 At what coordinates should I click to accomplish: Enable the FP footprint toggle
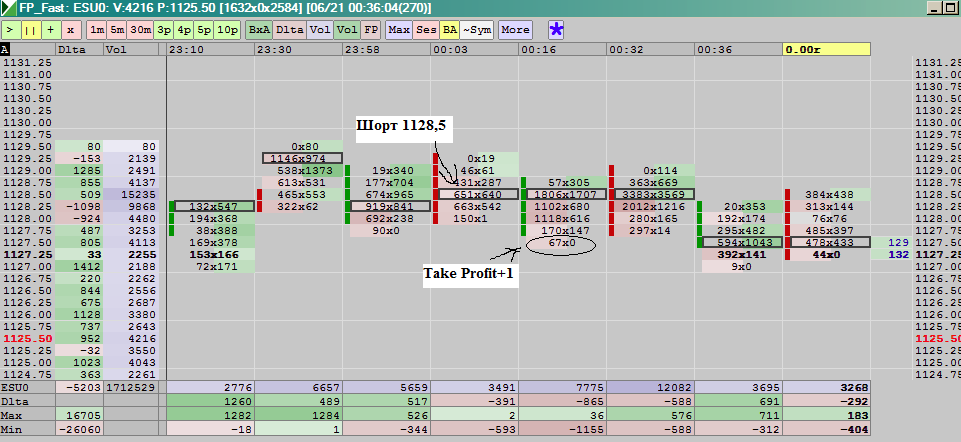pyautogui.click(x=371, y=30)
